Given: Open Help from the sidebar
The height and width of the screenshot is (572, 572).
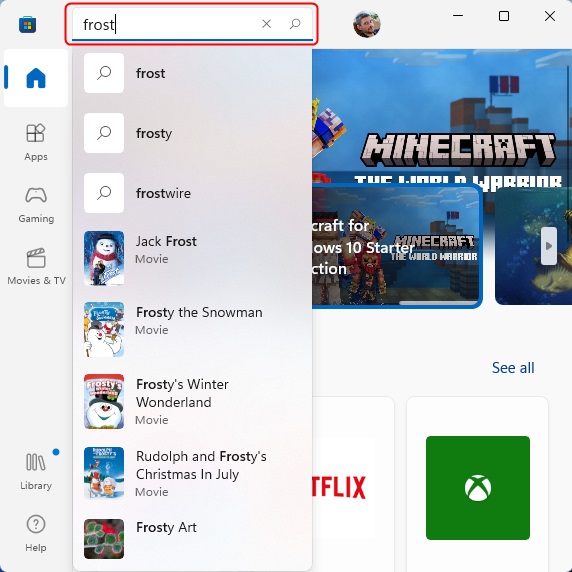Looking at the screenshot, I should tap(36, 533).
